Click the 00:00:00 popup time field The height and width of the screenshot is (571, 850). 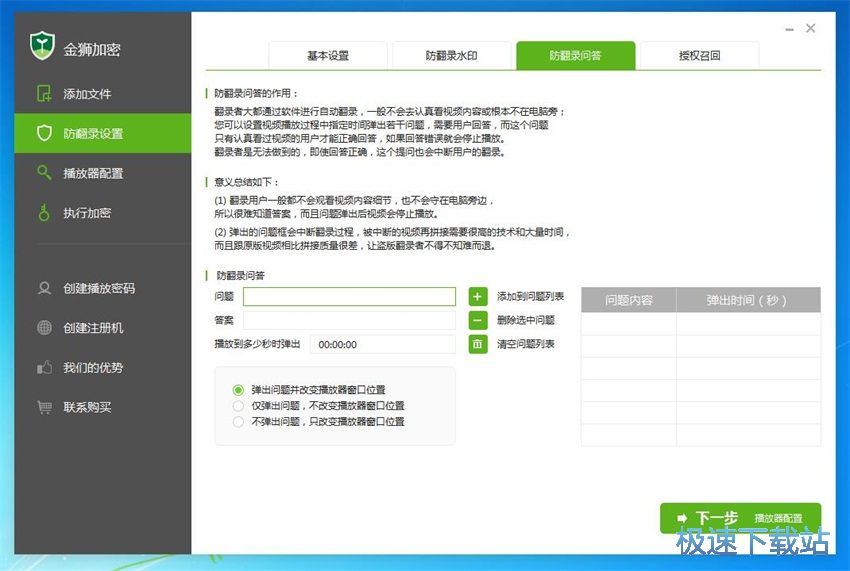point(383,344)
